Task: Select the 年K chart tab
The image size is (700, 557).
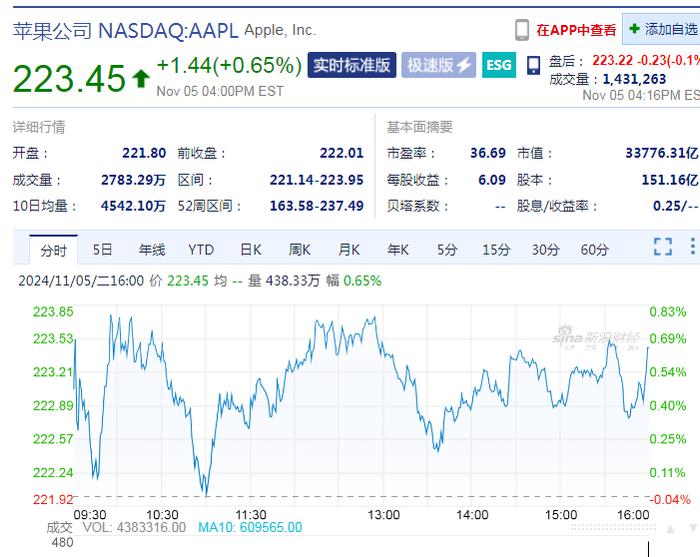Action: (398, 249)
